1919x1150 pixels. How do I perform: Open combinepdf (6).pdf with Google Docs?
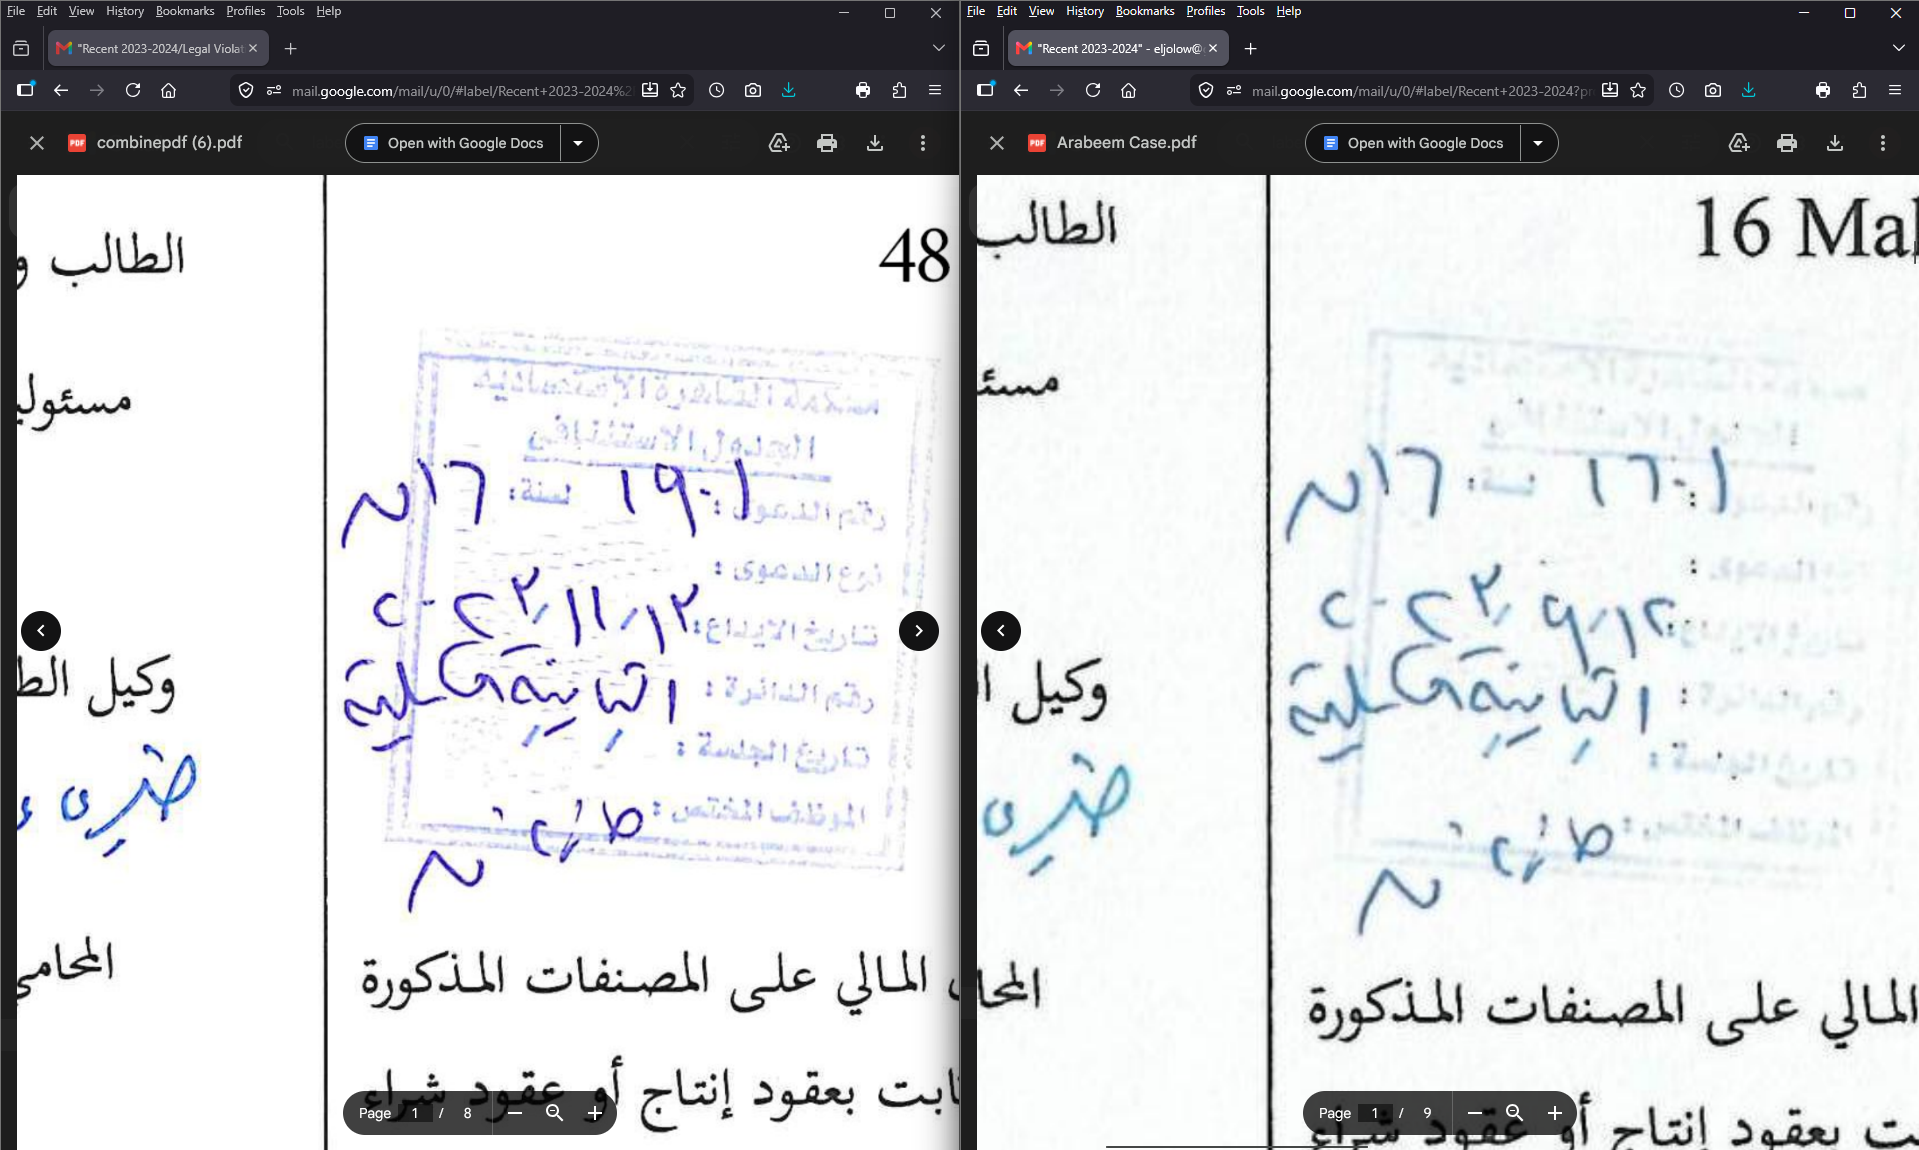click(453, 143)
